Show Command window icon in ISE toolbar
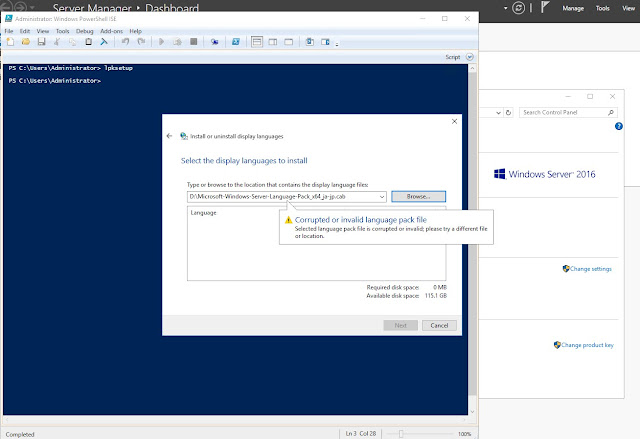Image resolution: width=640 pixels, height=439 pixels. [x=310, y=42]
